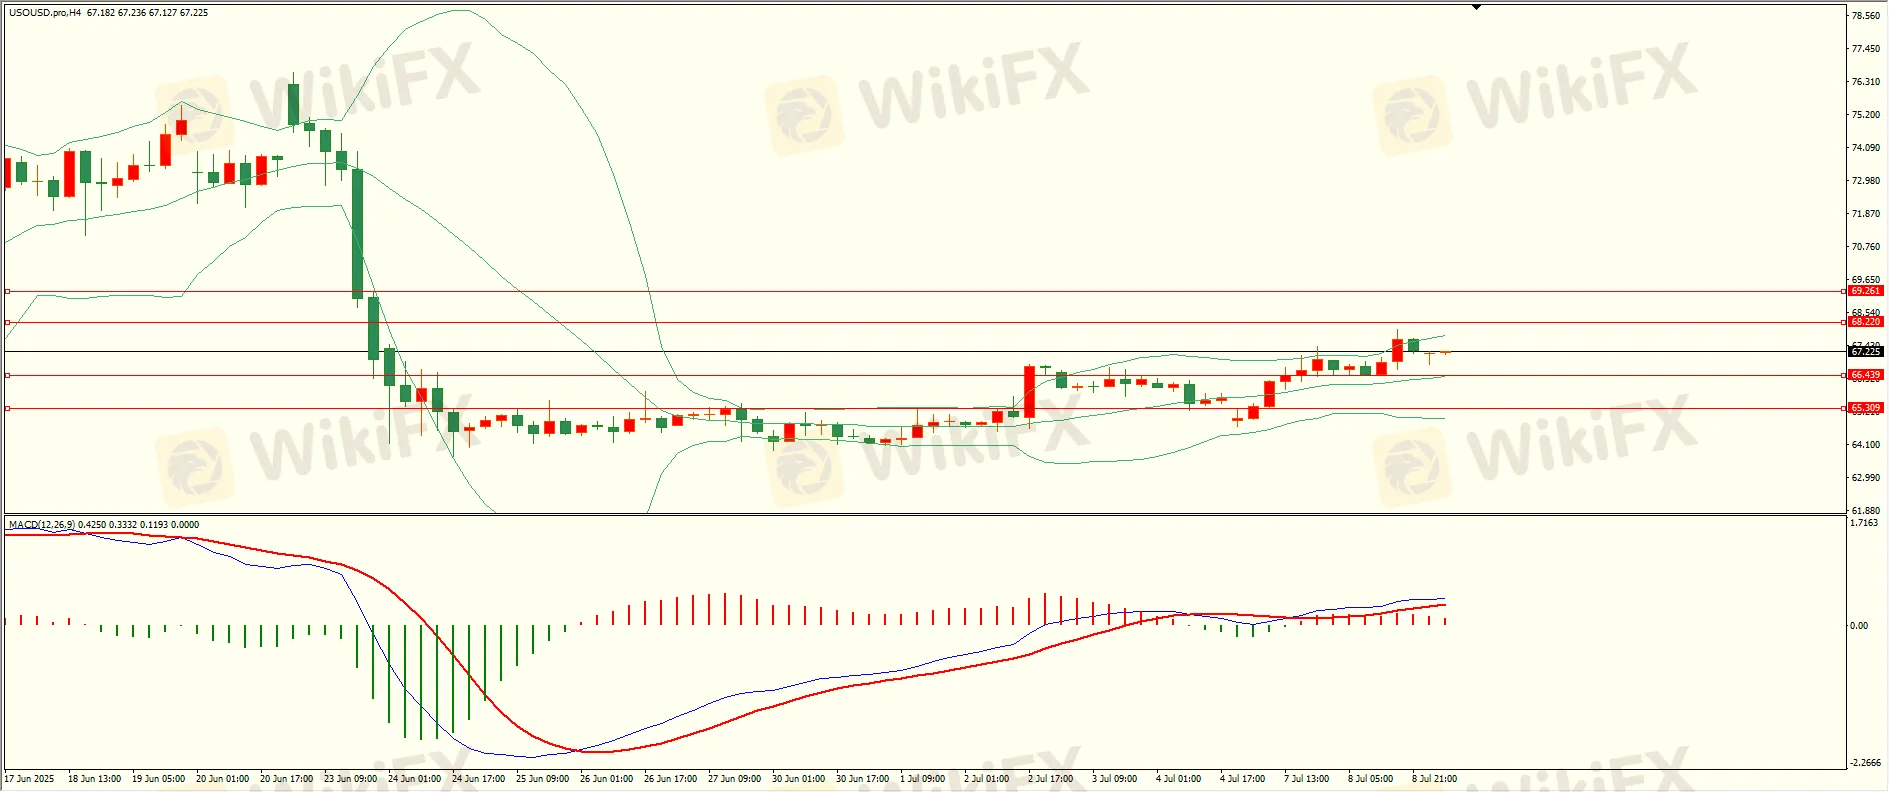Select the 69.261 horizontal line price tag
The height and width of the screenshot is (792, 1889).
pos(1866,291)
